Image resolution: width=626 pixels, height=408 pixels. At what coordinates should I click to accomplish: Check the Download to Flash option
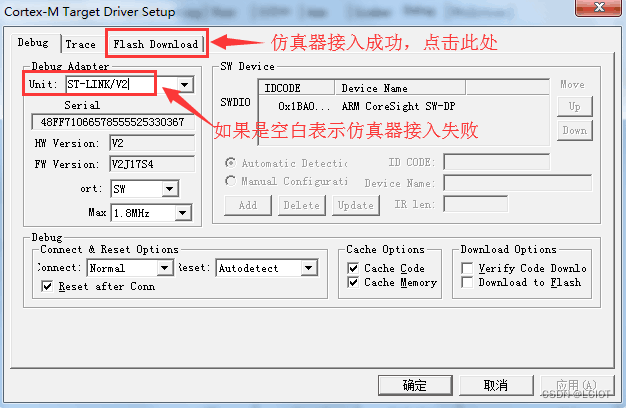tap(467, 282)
